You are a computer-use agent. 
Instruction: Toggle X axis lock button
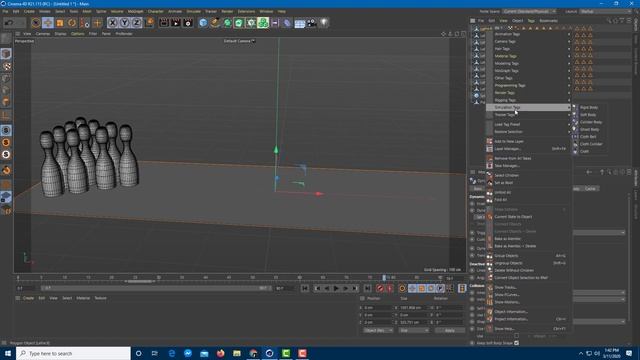tap(113, 23)
